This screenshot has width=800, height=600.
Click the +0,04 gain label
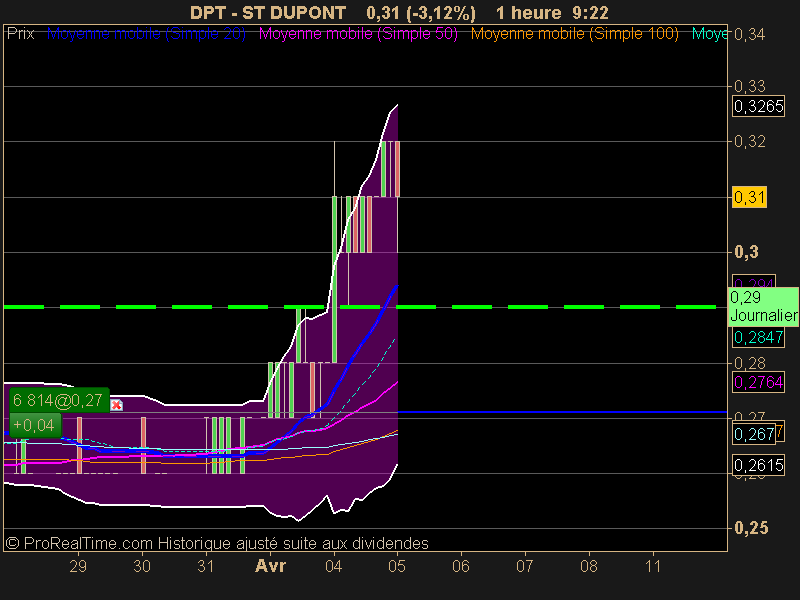point(35,425)
